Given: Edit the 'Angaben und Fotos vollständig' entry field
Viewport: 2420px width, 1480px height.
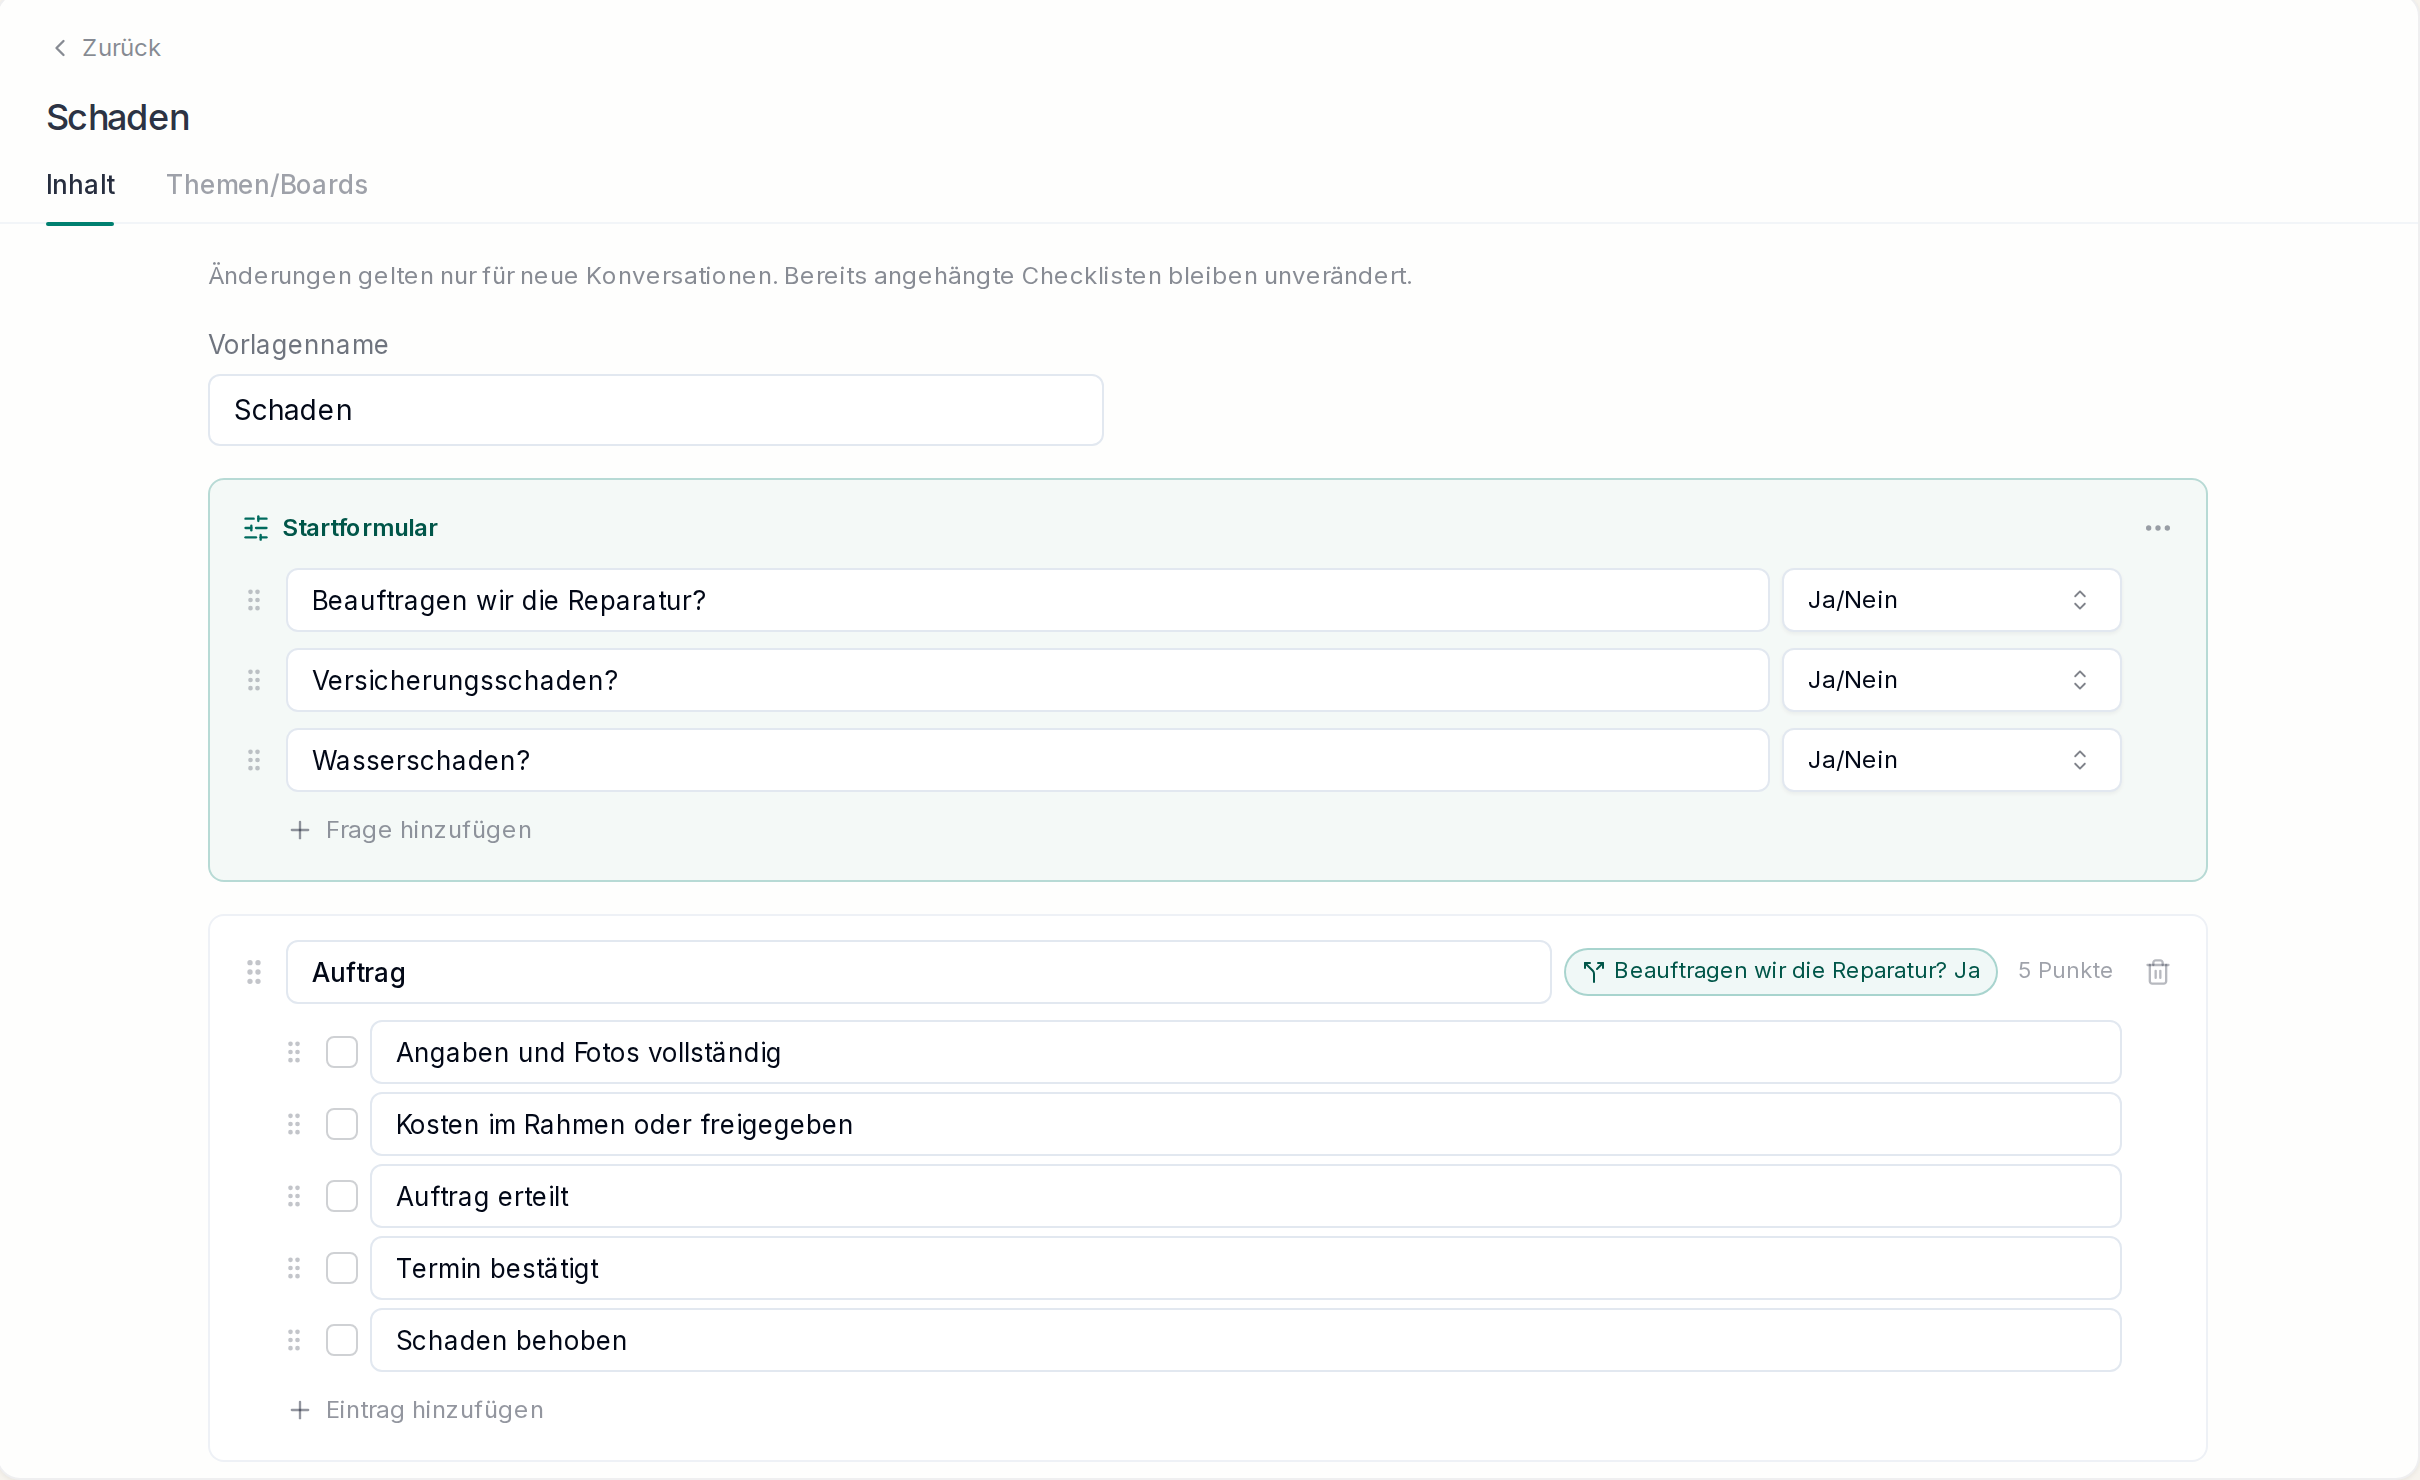Looking at the screenshot, I should tap(1246, 1052).
